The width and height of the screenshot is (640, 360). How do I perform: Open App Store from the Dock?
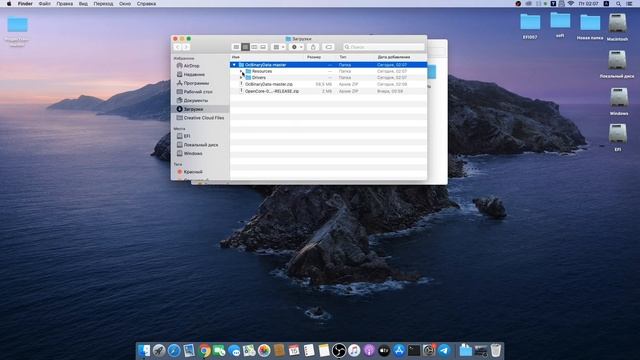[399, 351]
